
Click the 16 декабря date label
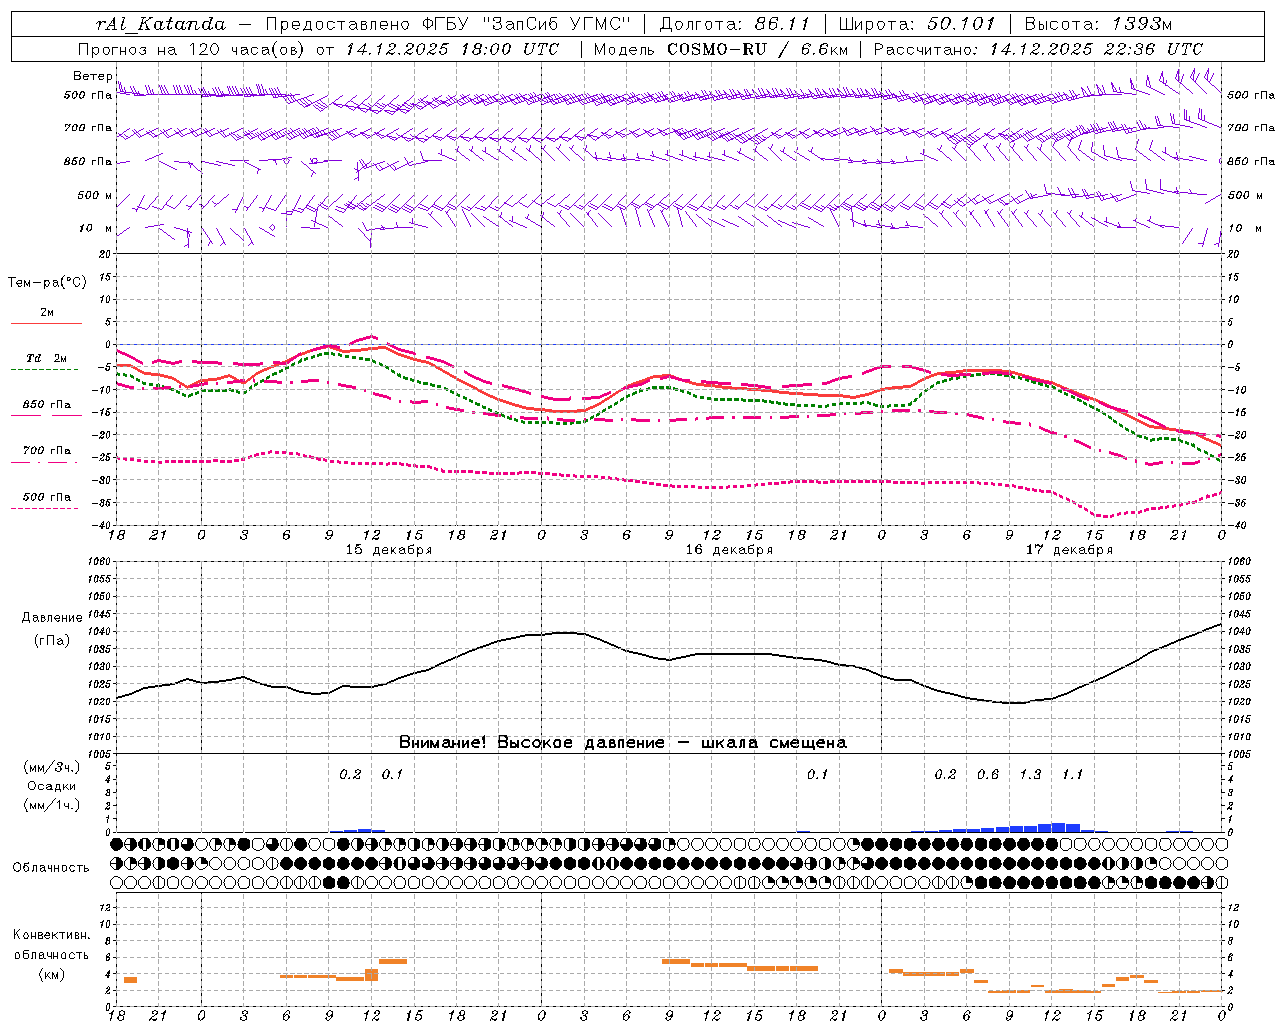729,550
